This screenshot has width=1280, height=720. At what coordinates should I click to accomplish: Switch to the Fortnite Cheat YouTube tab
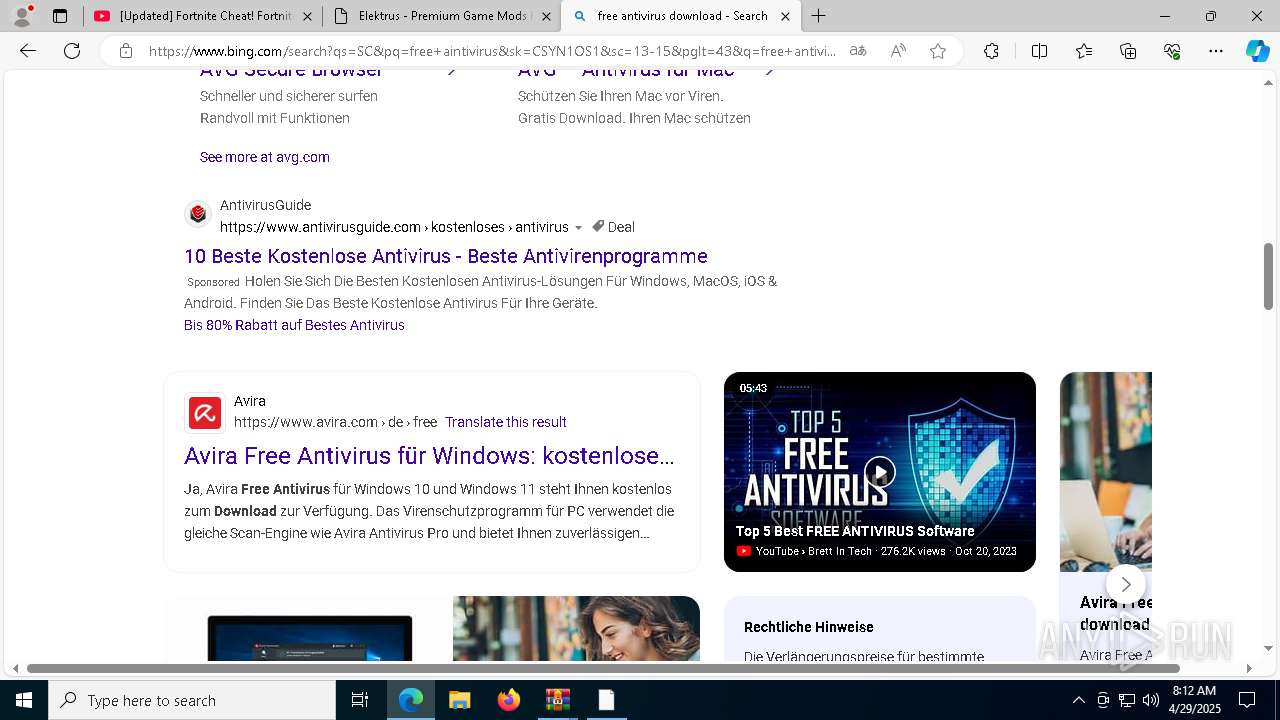(201, 16)
